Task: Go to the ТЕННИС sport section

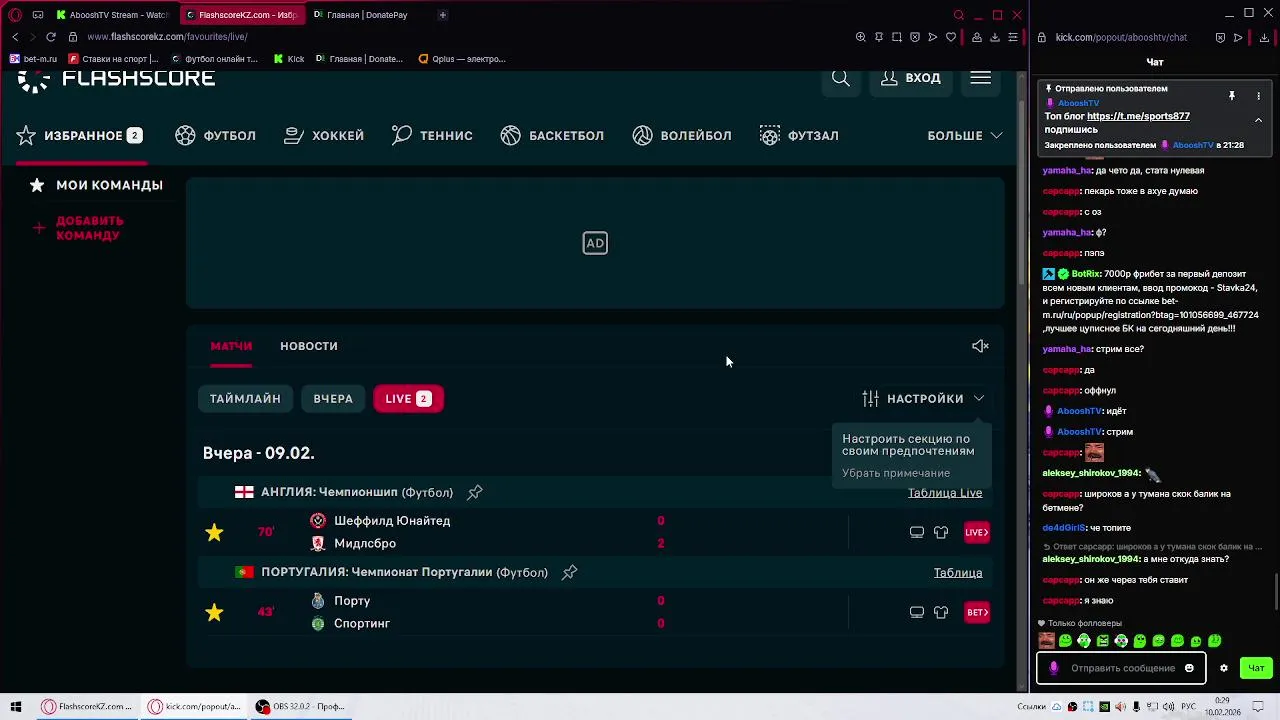Action: [432, 135]
